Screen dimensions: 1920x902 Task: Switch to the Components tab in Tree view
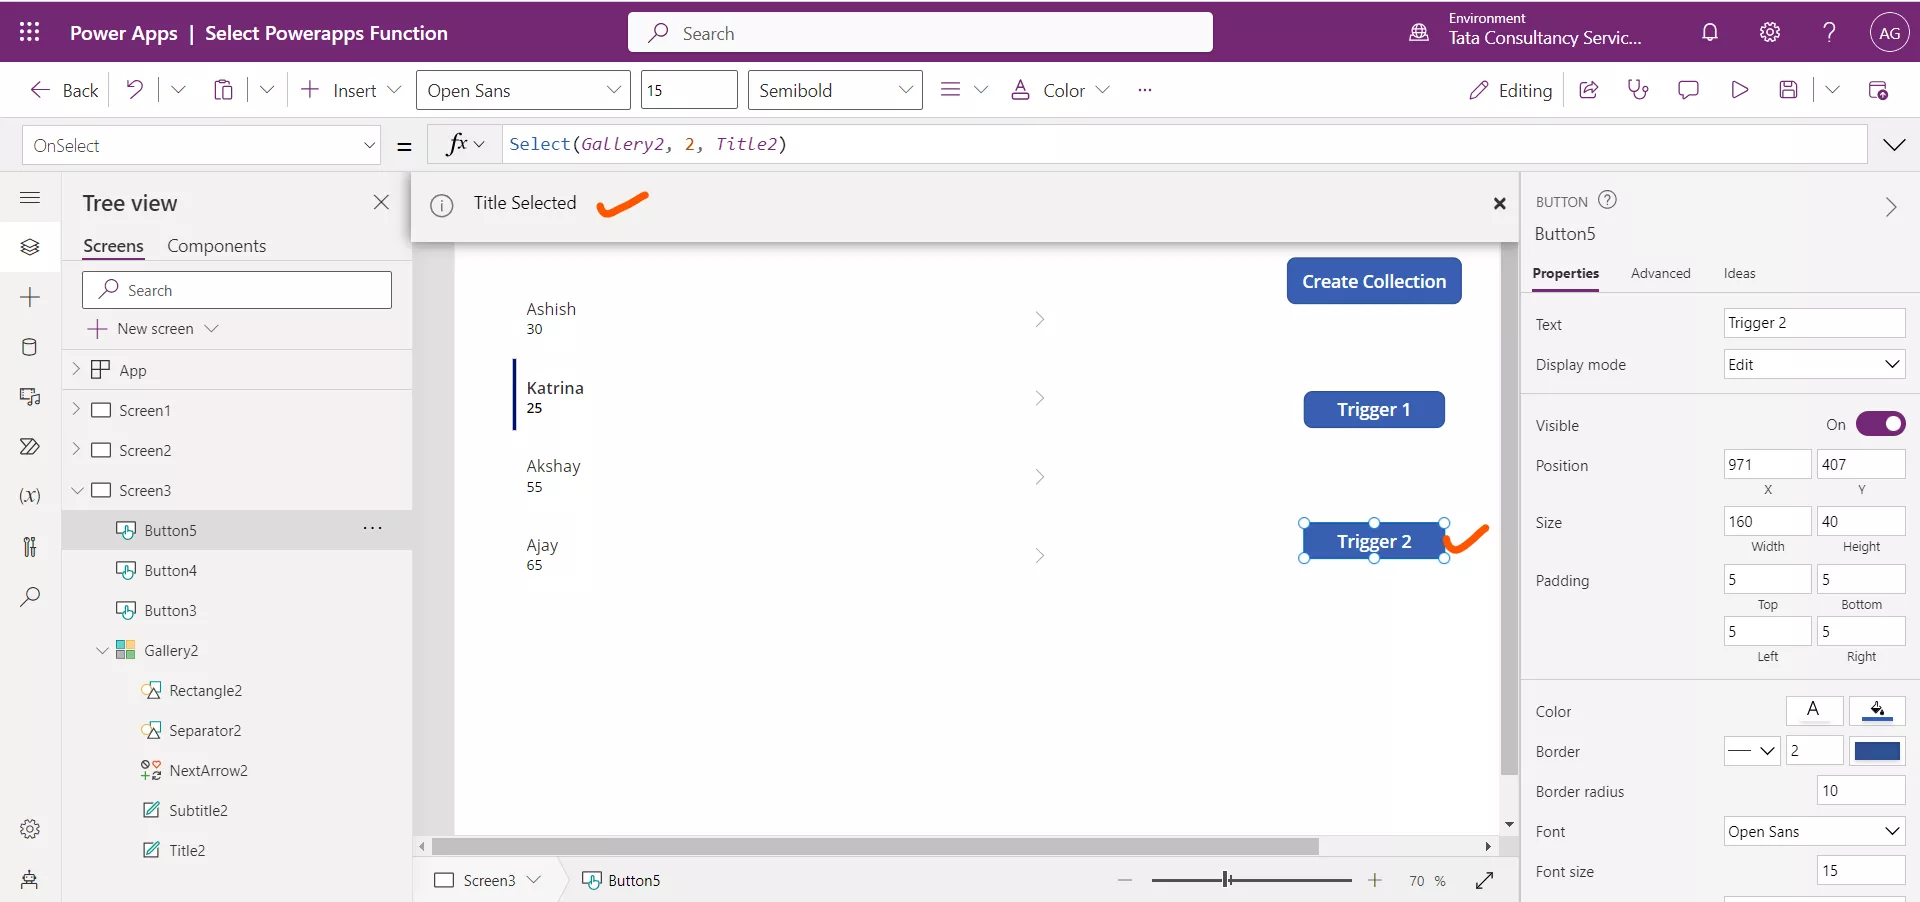point(217,245)
